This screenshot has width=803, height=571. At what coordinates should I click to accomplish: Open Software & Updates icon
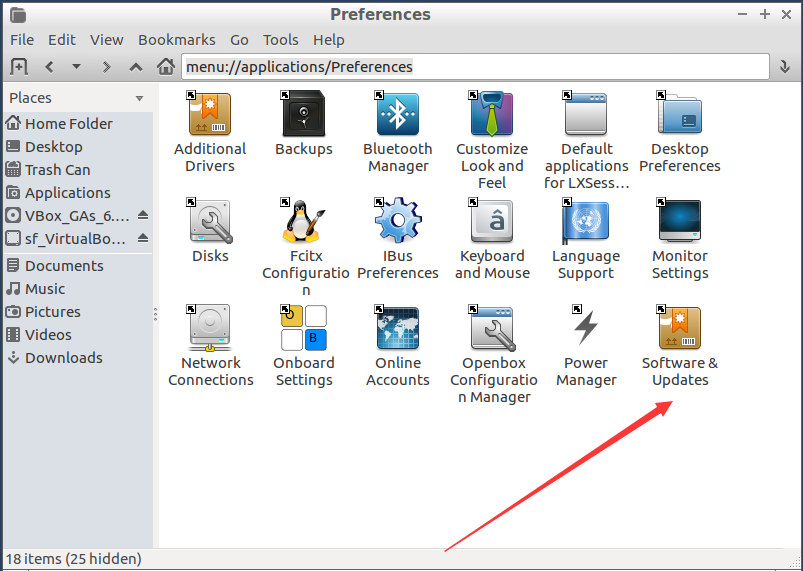click(x=680, y=328)
